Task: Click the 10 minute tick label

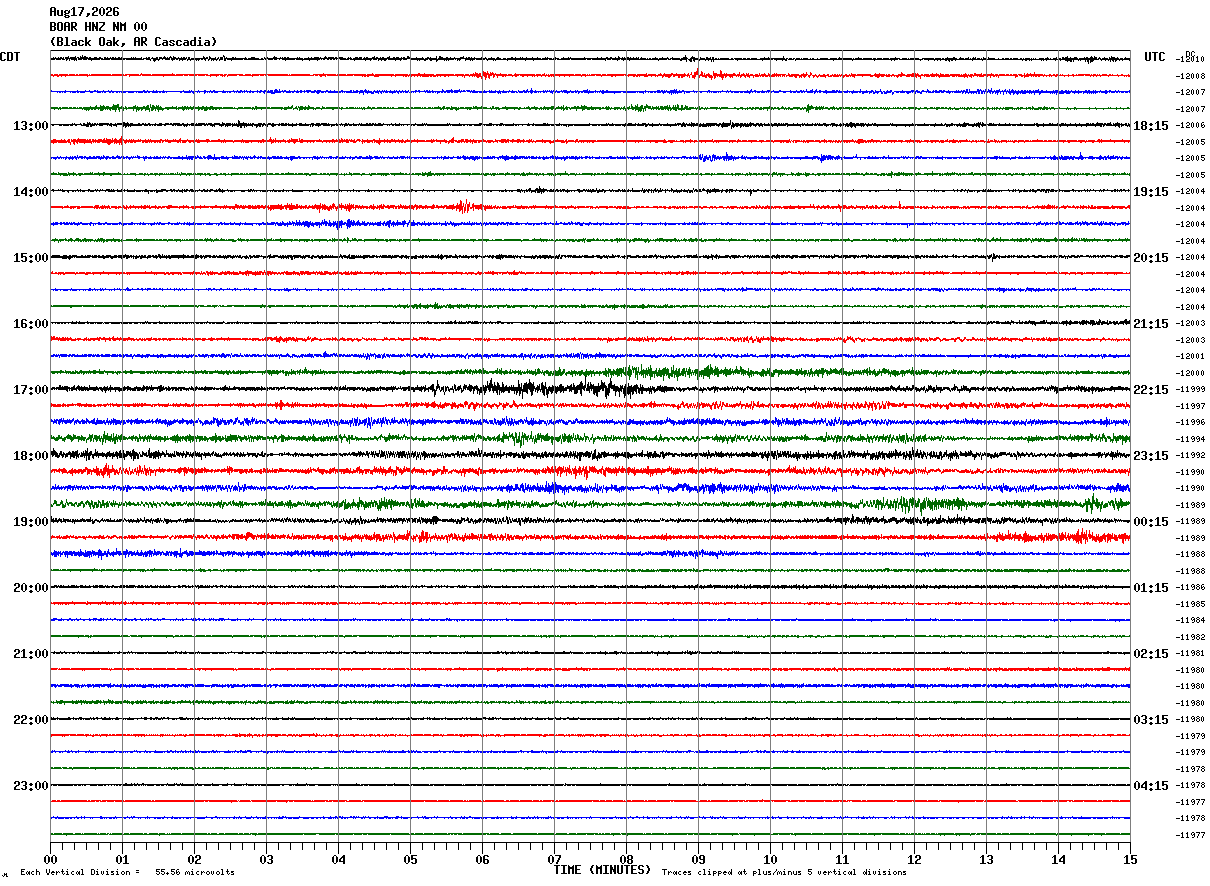Action: (x=770, y=859)
